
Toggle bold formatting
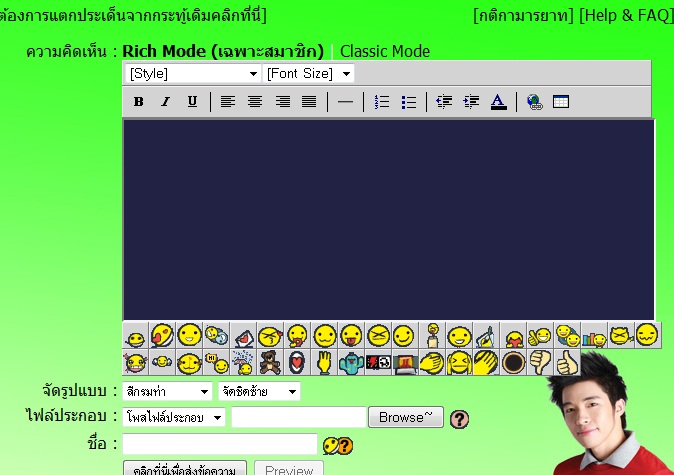[x=138, y=102]
